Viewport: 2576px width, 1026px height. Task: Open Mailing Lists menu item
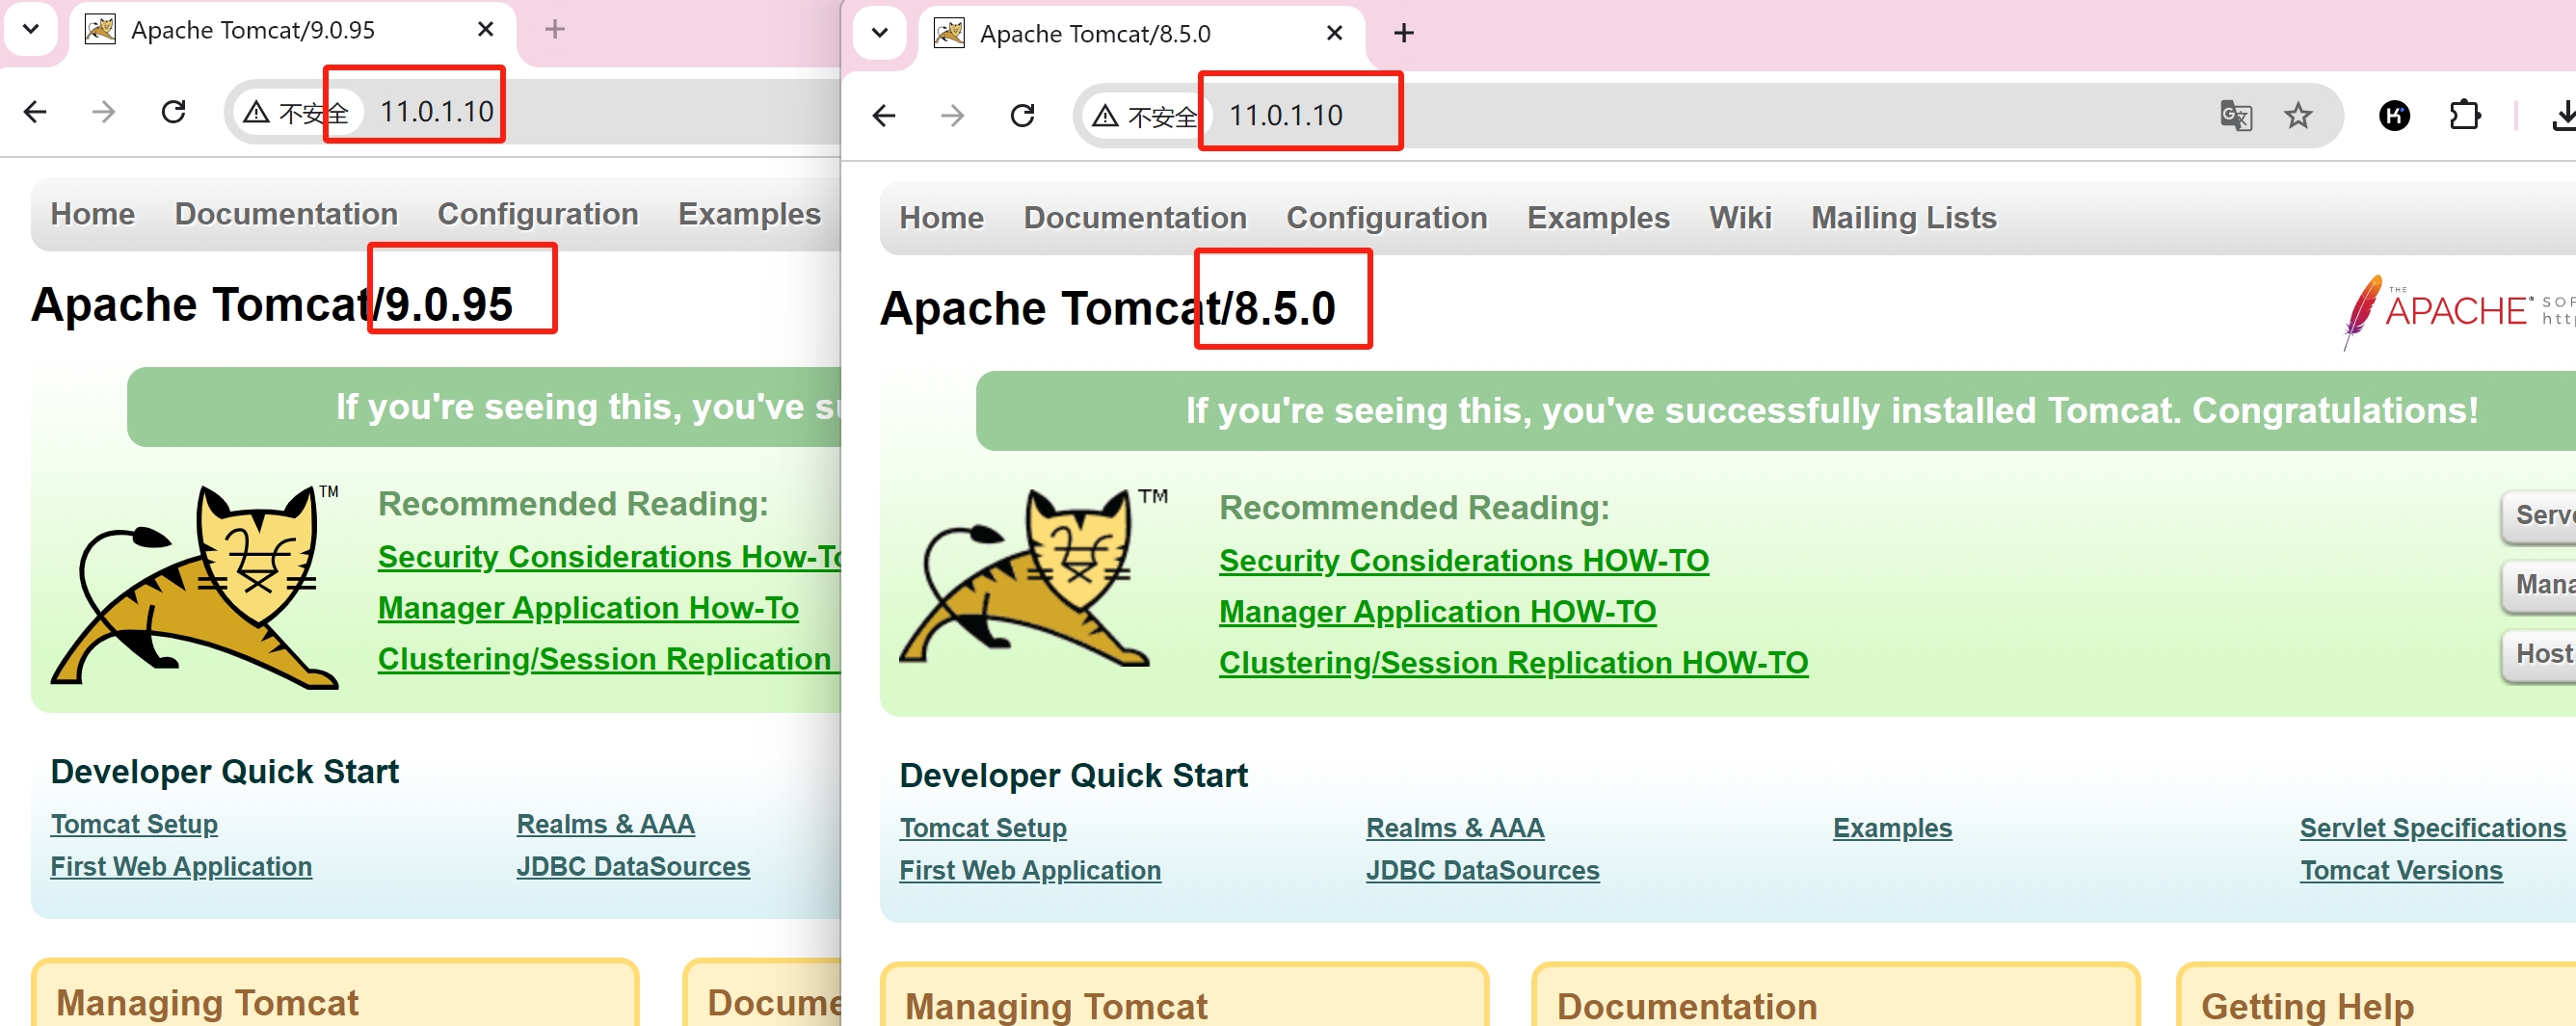[x=1903, y=218]
